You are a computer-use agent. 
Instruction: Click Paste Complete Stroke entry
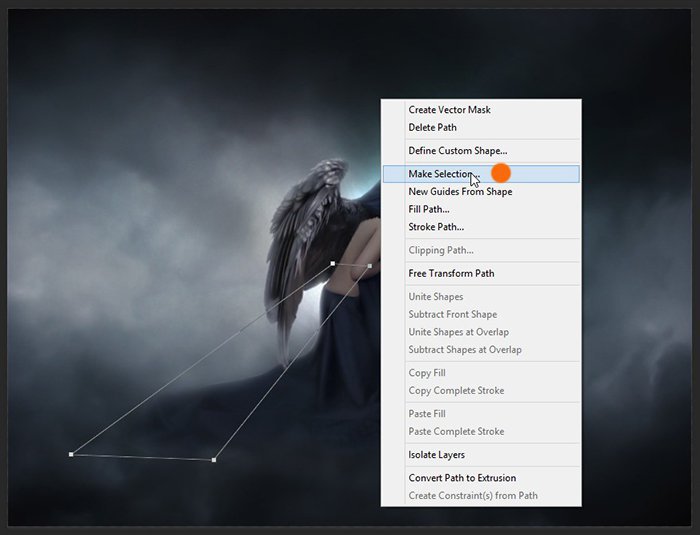456,432
